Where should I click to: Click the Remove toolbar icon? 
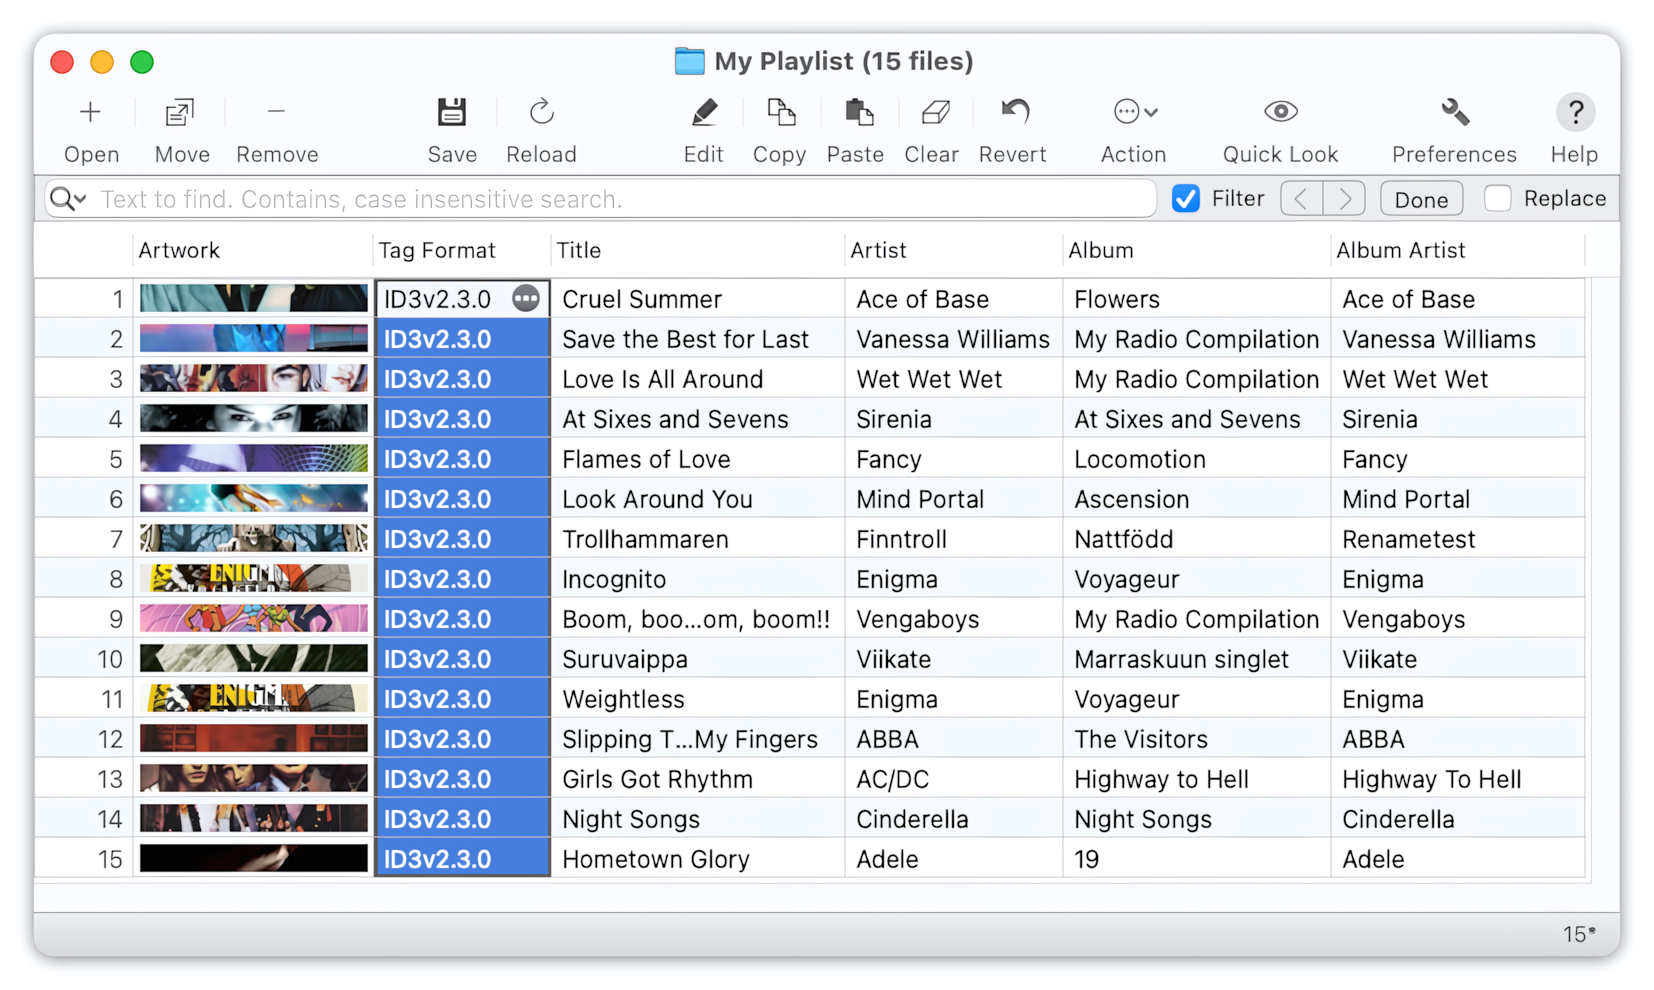pos(277,112)
